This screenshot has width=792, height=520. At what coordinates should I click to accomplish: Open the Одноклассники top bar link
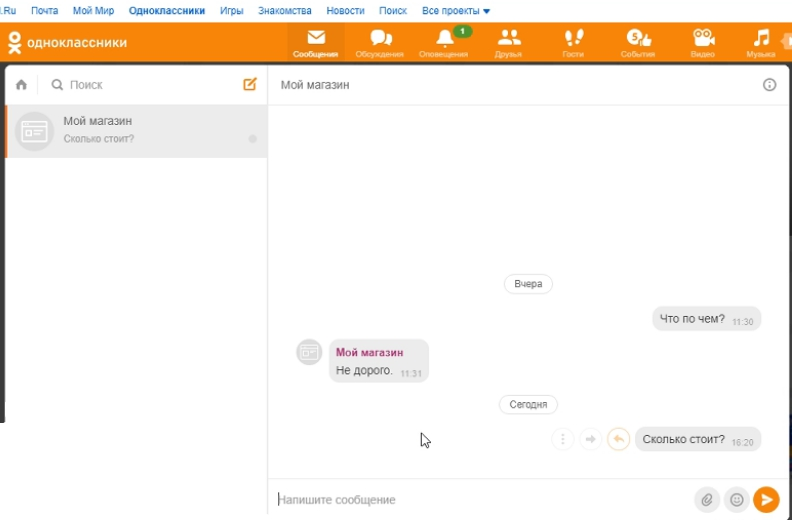click(x=167, y=11)
